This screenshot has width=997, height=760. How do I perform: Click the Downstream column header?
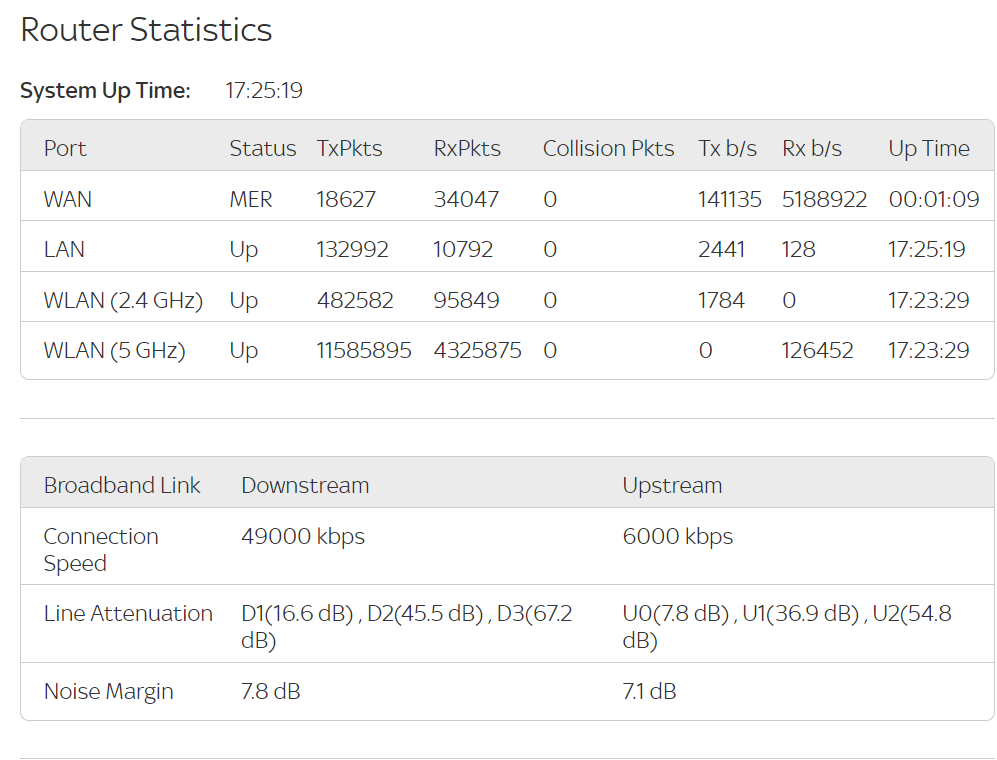[x=305, y=486]
